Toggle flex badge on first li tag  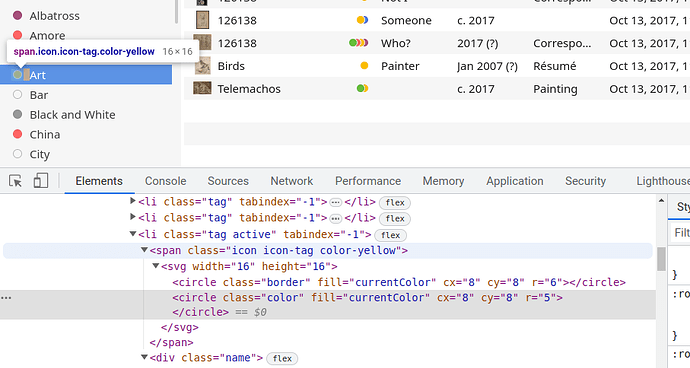click(x=395, y=202)
